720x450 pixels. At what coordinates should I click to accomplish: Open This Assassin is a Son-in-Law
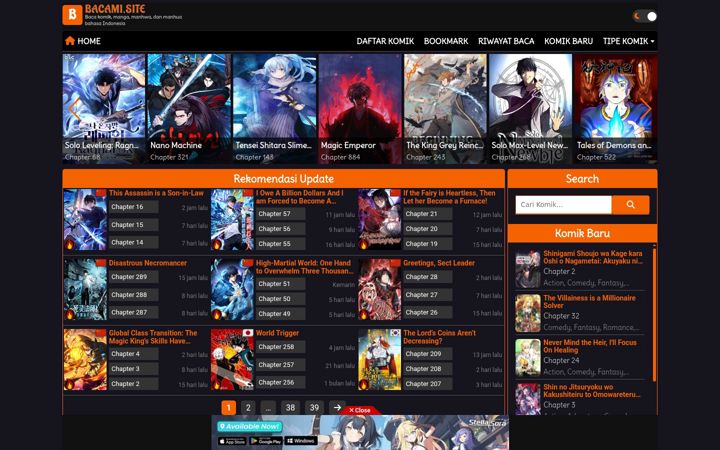[156, 193]
